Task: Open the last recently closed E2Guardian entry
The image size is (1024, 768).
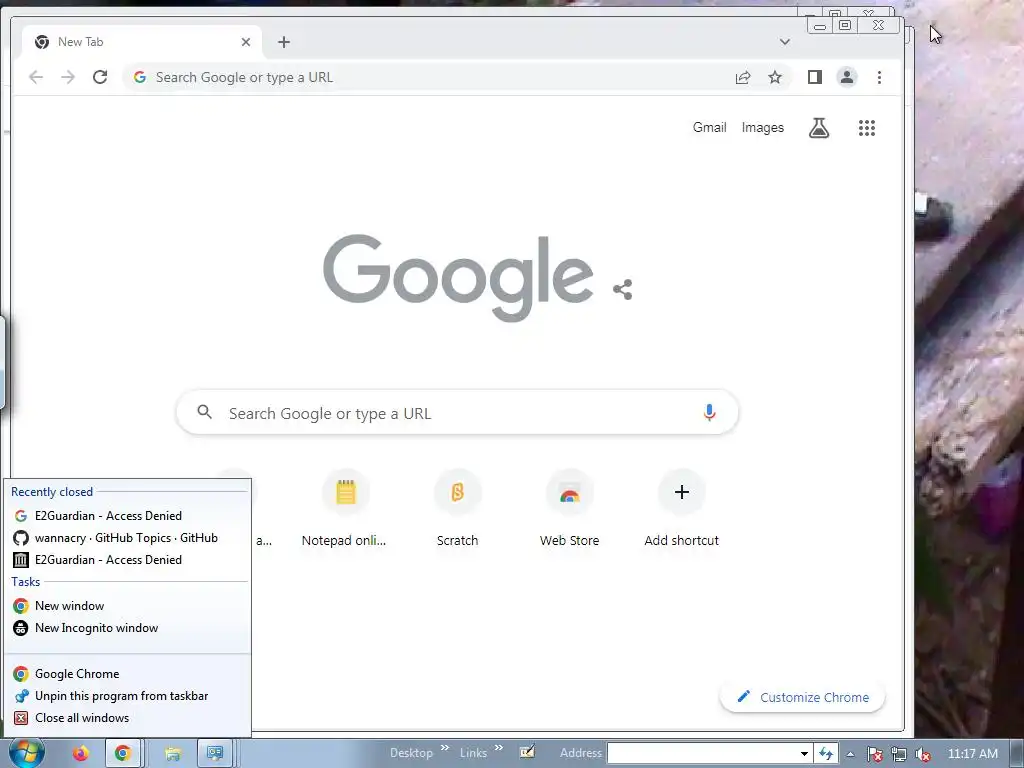Action: click(x=128, y=560)
